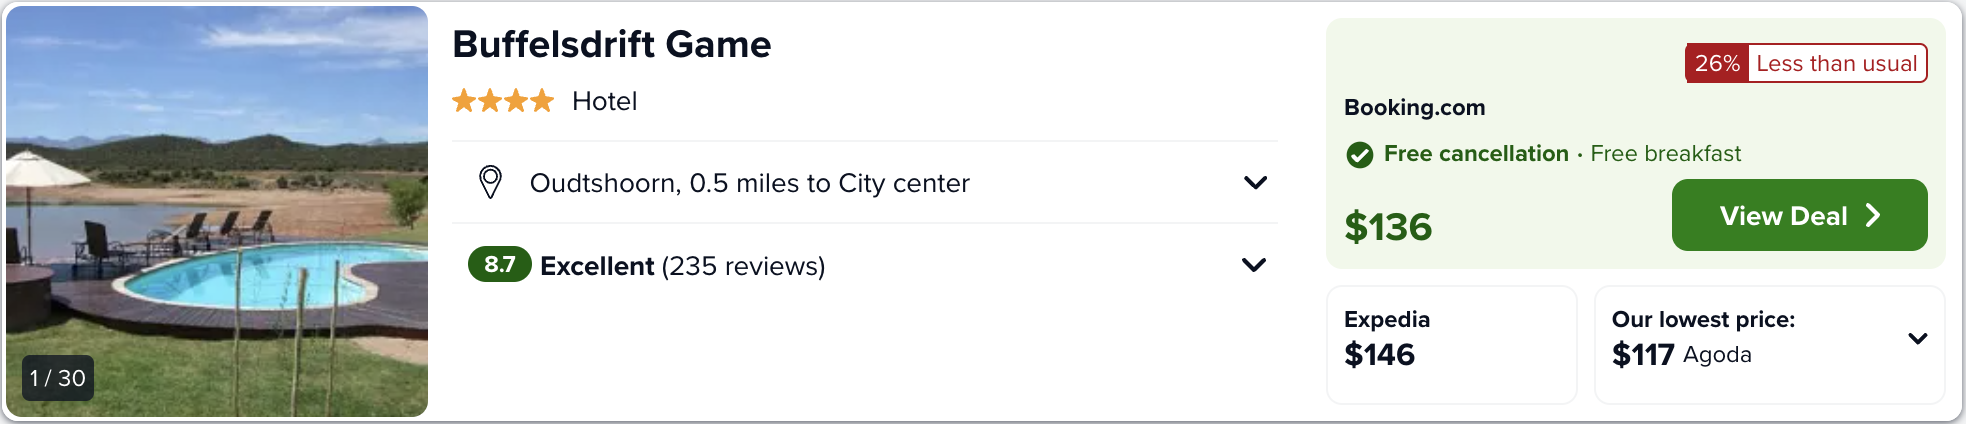Expand the Oudtshoorn location details chevron

(1255, 182)
